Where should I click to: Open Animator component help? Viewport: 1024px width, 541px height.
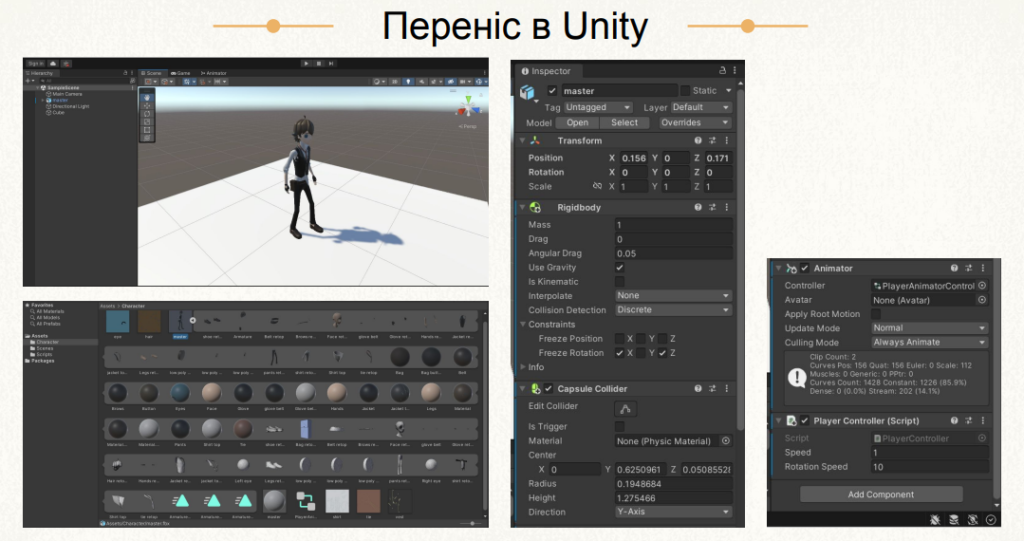click(954, 268)
